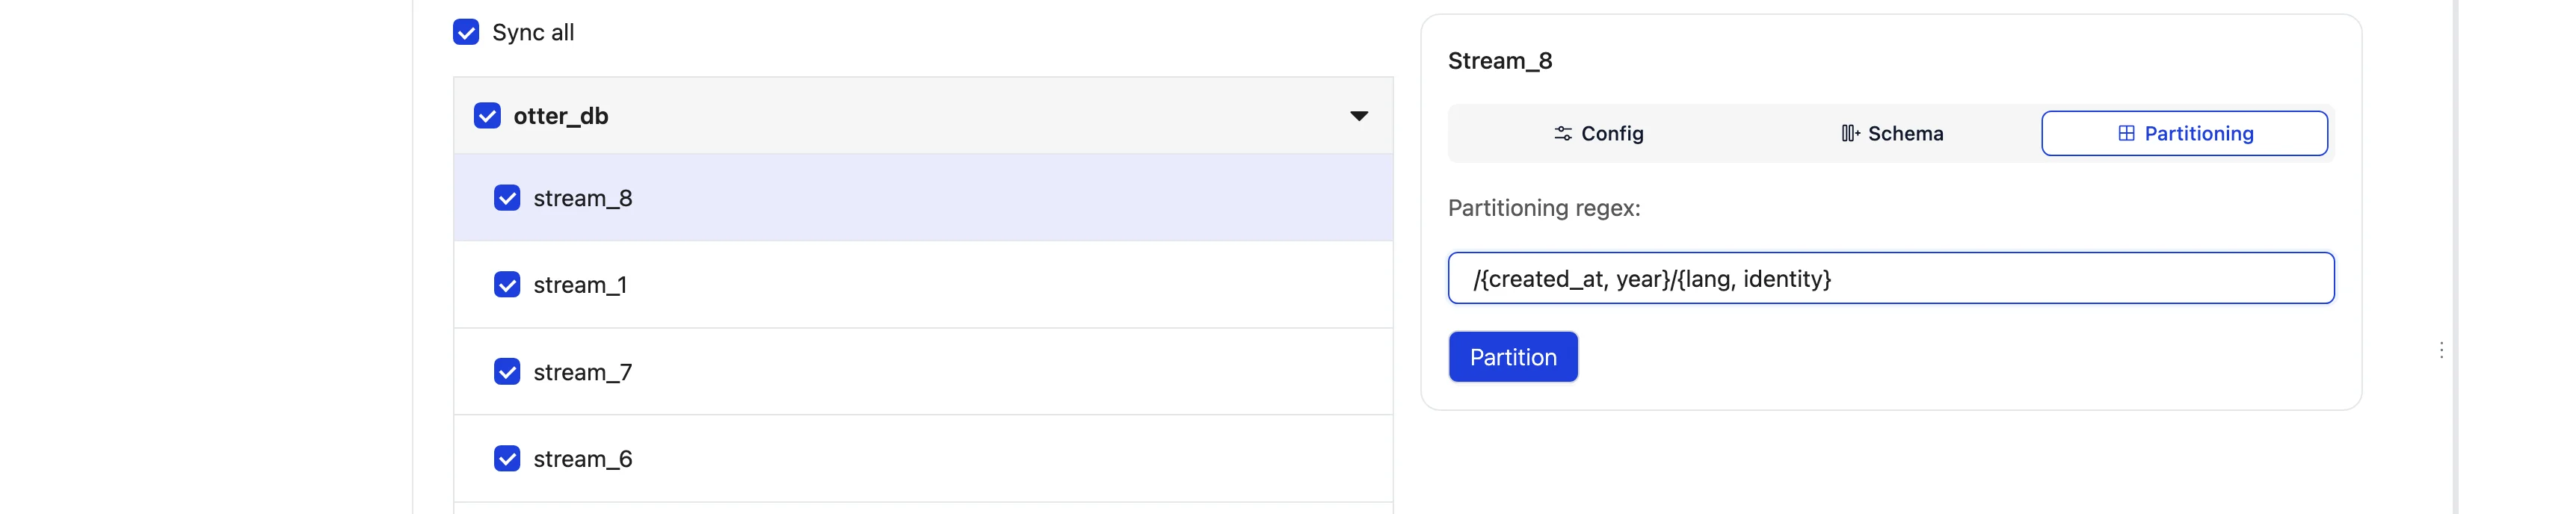Open the stream_7 row name
The image size is (2576, 514).
coord(583,372)
